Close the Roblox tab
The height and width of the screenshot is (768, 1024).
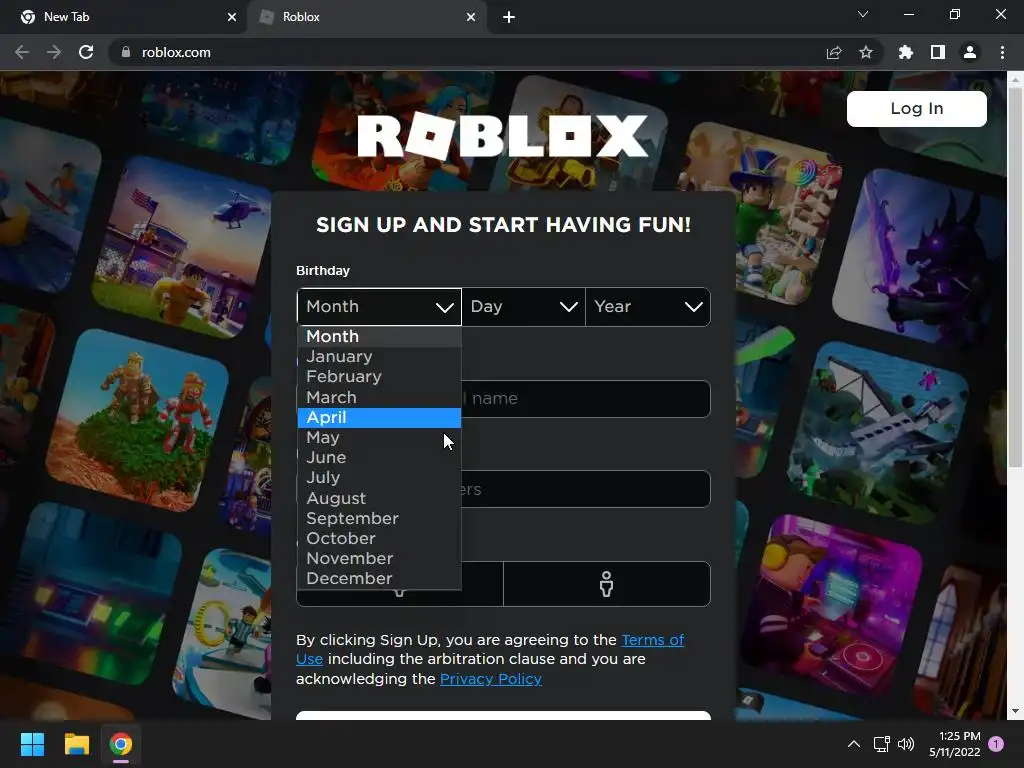[x=471, y=17]
